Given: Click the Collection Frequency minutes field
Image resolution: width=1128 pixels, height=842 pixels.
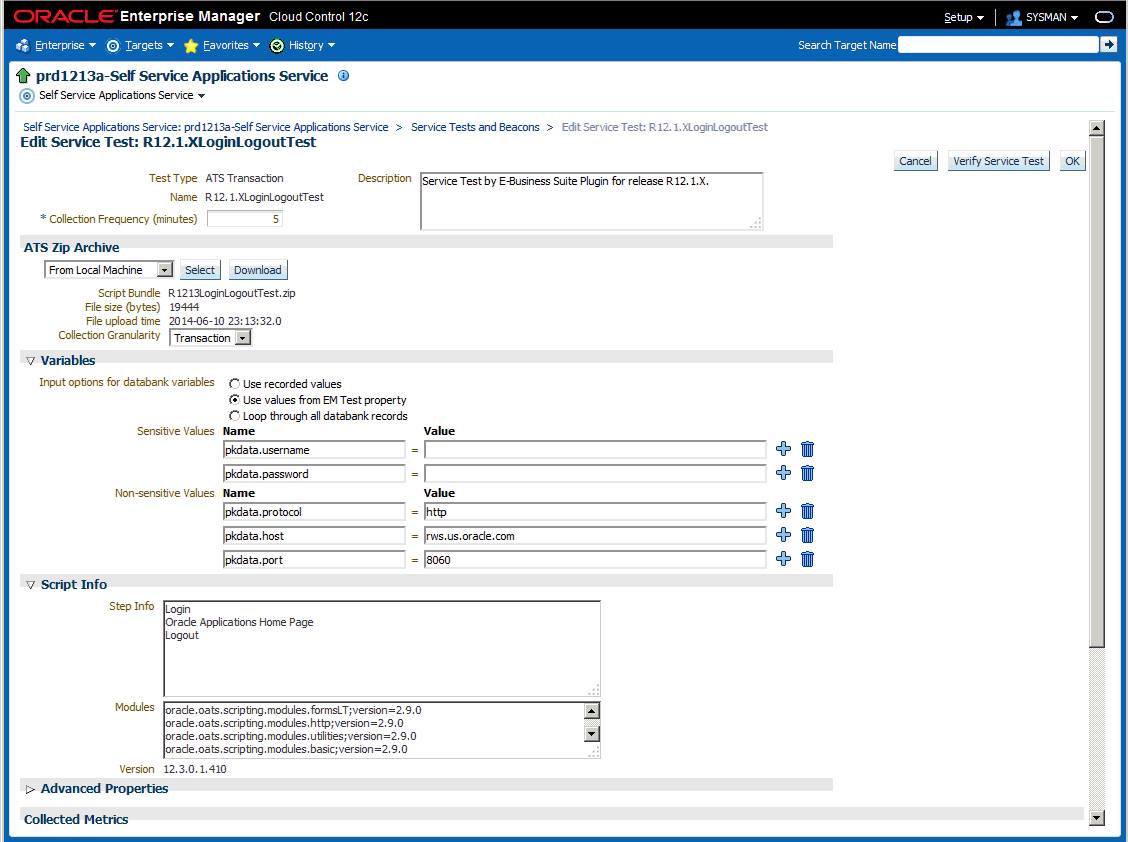Looking at the screenshot, I should pyautogui.click(x=245, y=219).
